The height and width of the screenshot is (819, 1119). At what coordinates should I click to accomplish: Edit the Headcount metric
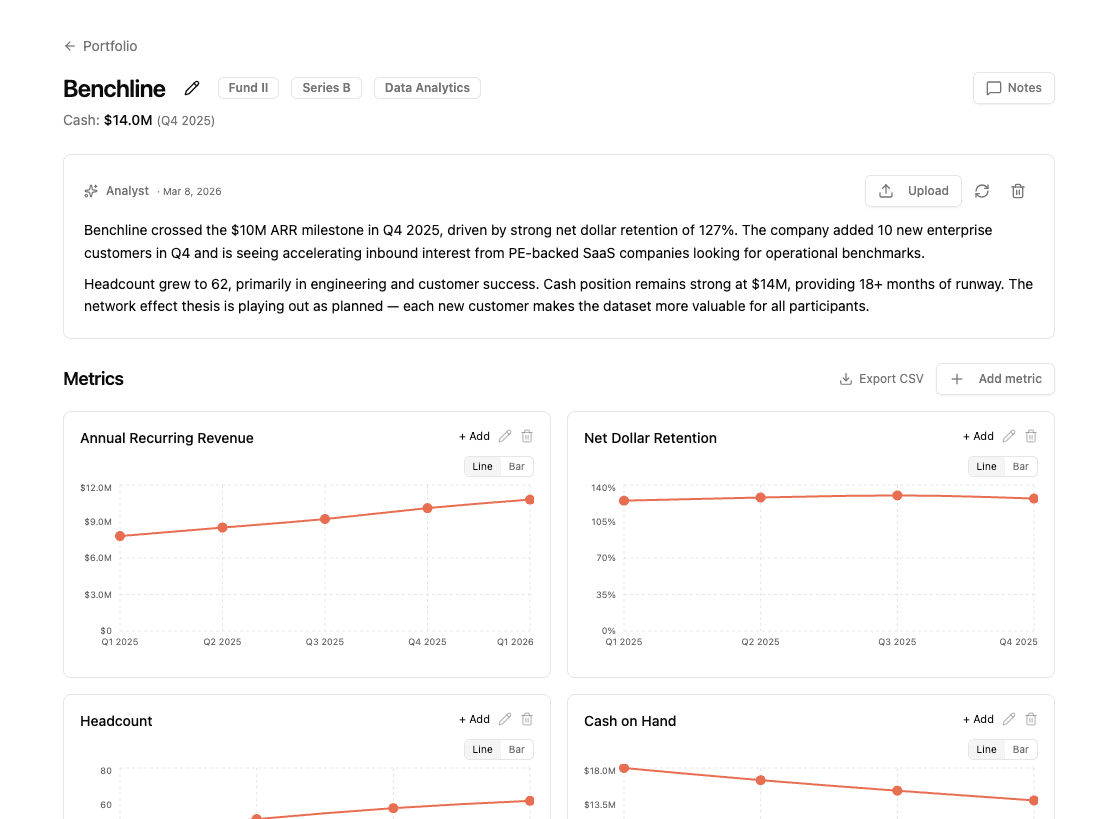[505, 719]
